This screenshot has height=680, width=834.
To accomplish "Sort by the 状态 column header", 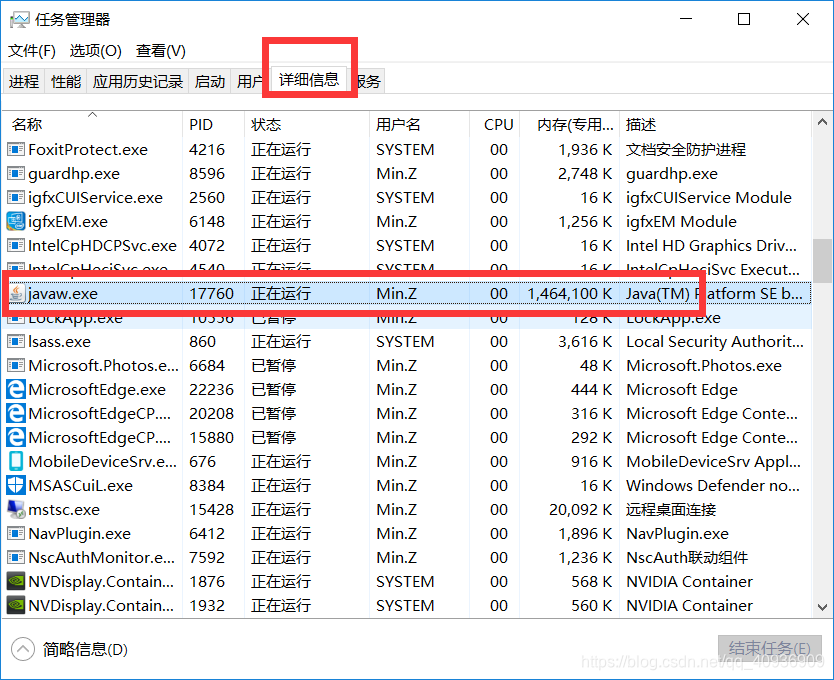I will point(307,125).
